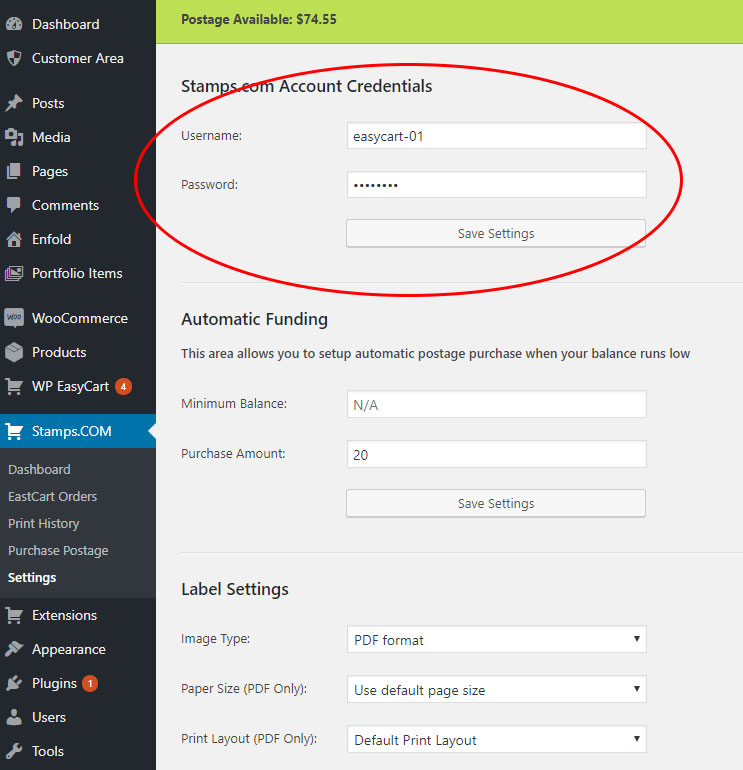
Task: Click the Extensions cart icon
Action: 14,615
